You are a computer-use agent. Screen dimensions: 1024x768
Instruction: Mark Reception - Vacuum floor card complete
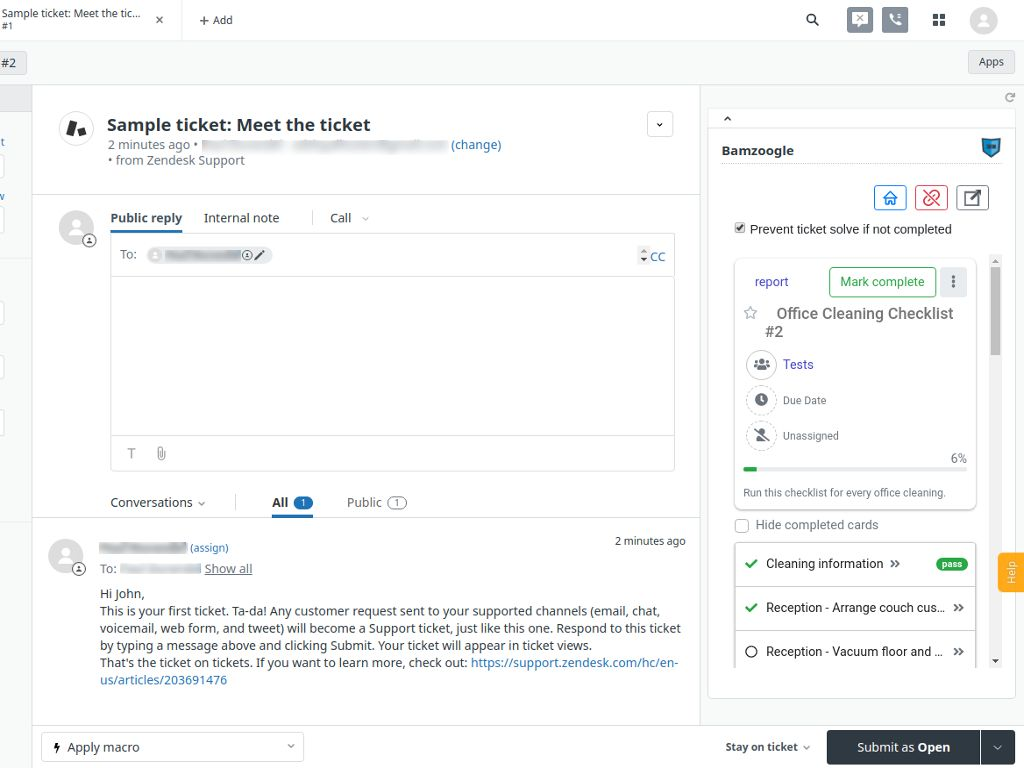click(752, 652)
